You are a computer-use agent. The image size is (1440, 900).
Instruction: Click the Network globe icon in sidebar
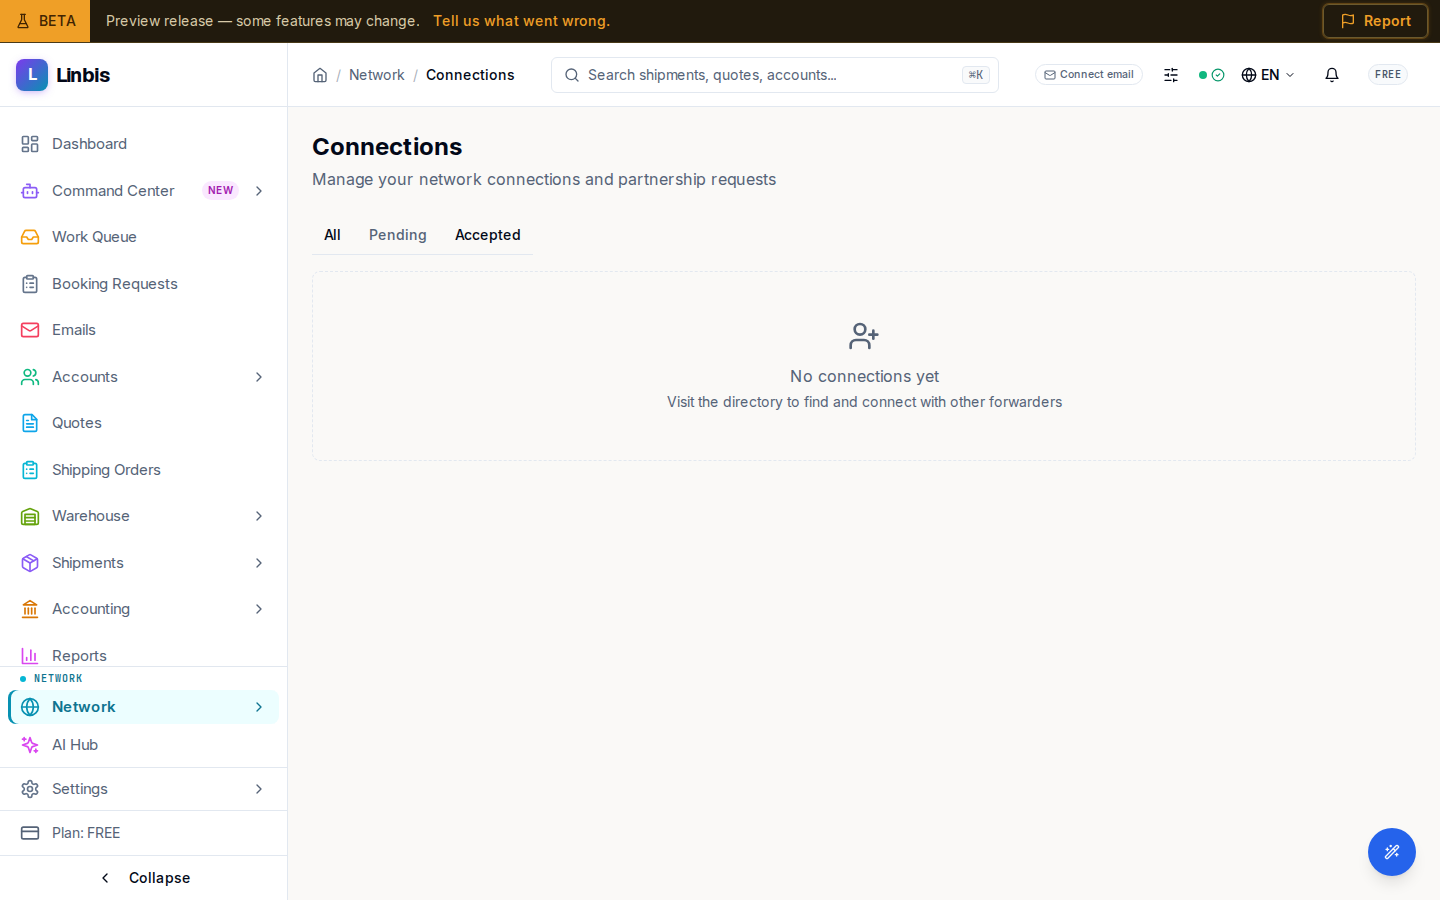(x=30, y=707)
